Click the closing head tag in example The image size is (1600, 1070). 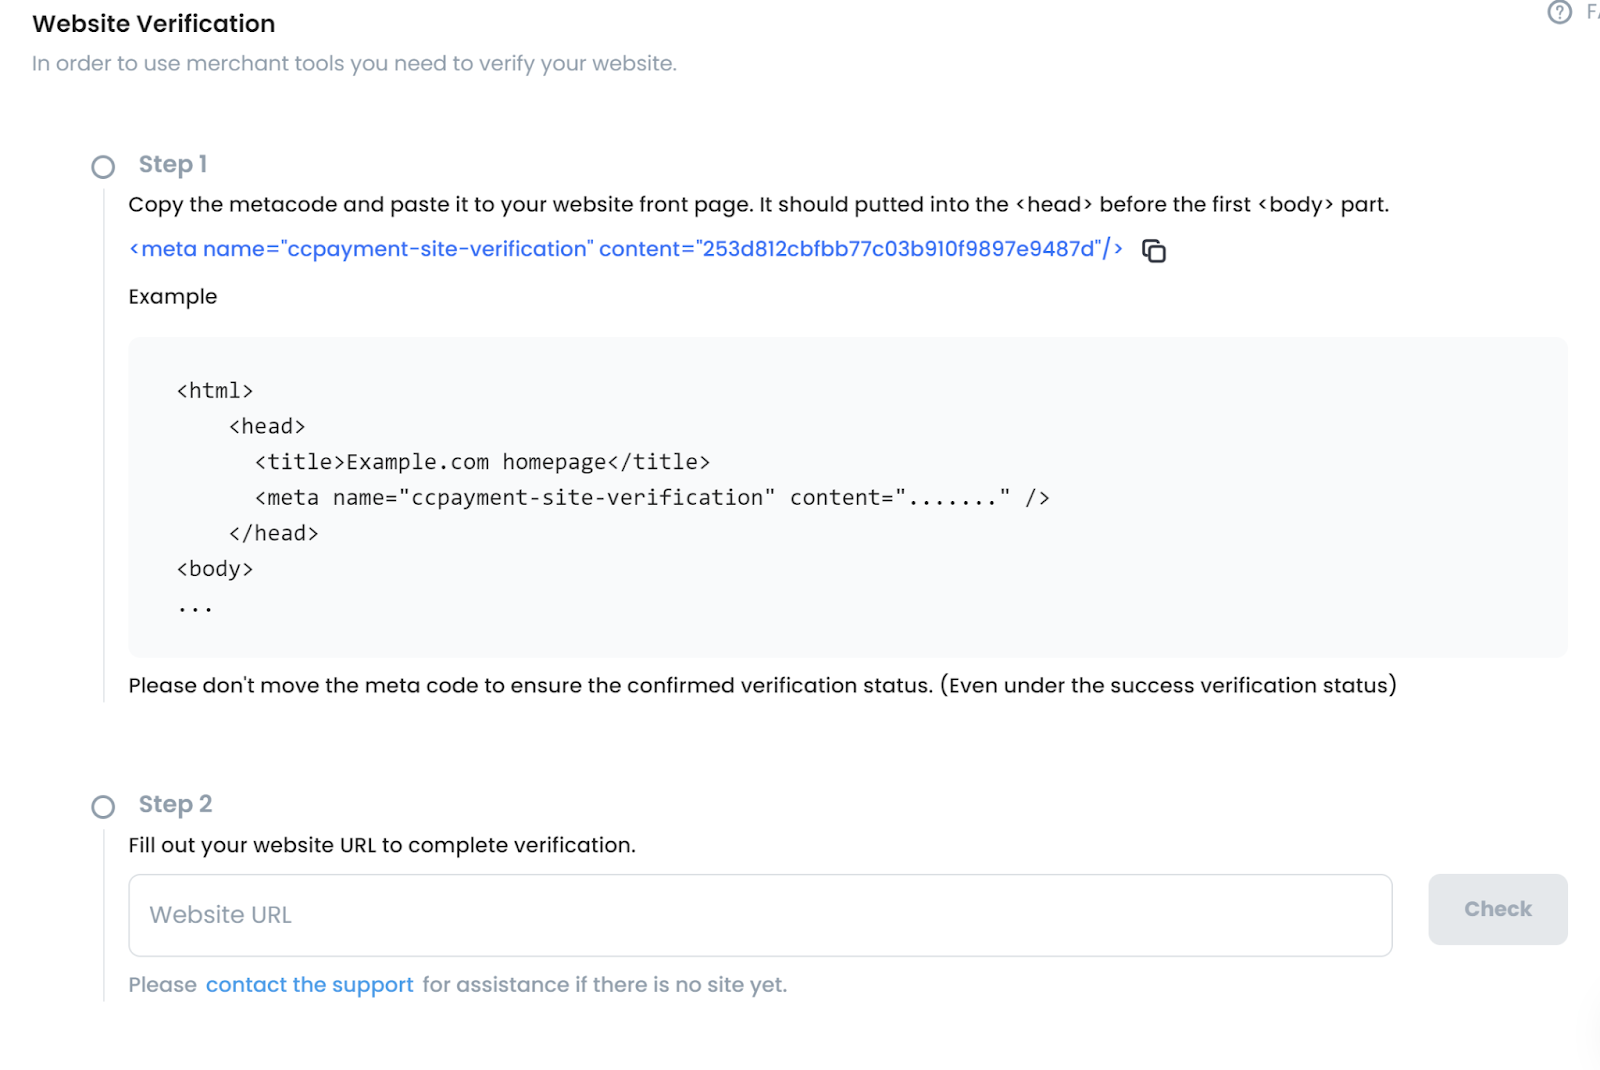(x=274, y=534)
